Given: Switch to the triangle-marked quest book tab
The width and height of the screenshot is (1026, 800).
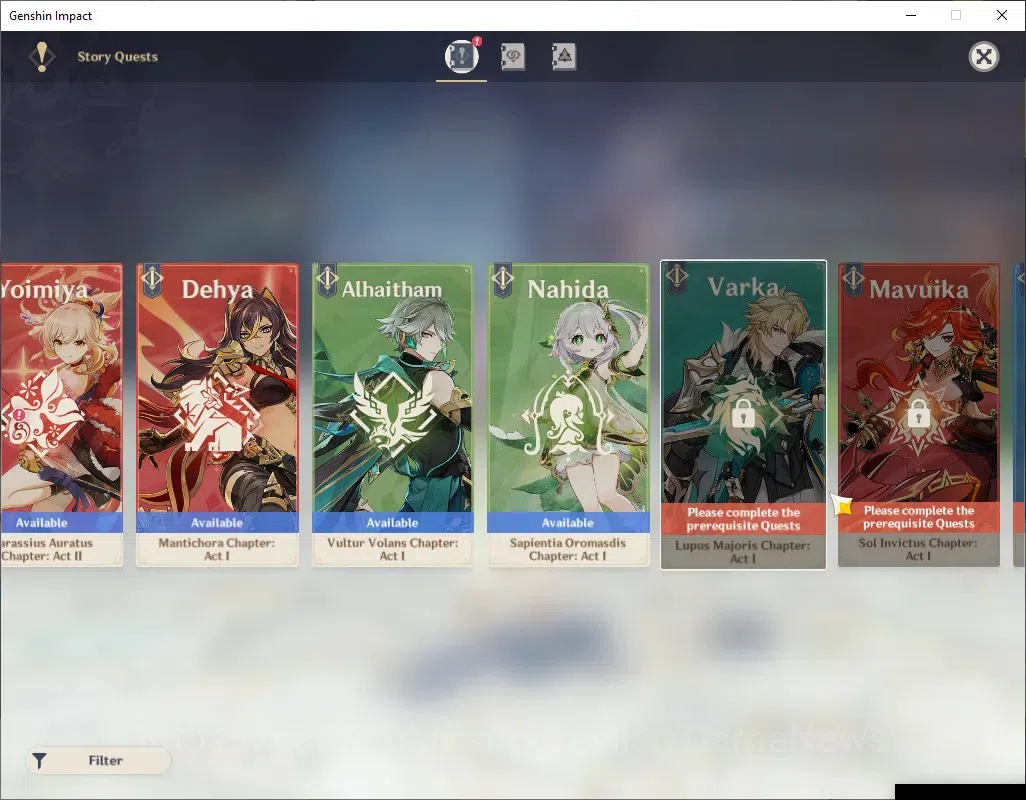Looking at the screenshot, I should click(x=563, y=57).
